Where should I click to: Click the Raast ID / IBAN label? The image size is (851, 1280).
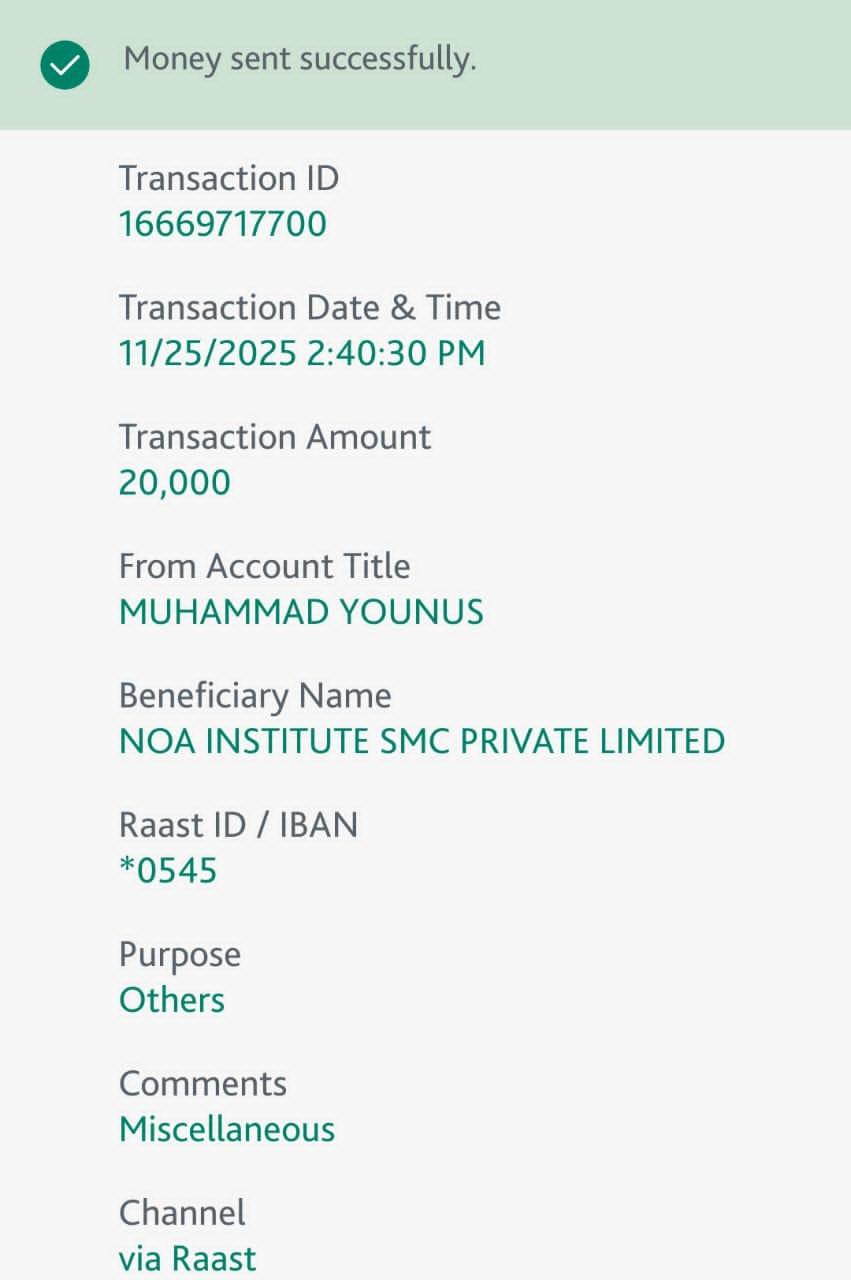click(x=238, y=825)
